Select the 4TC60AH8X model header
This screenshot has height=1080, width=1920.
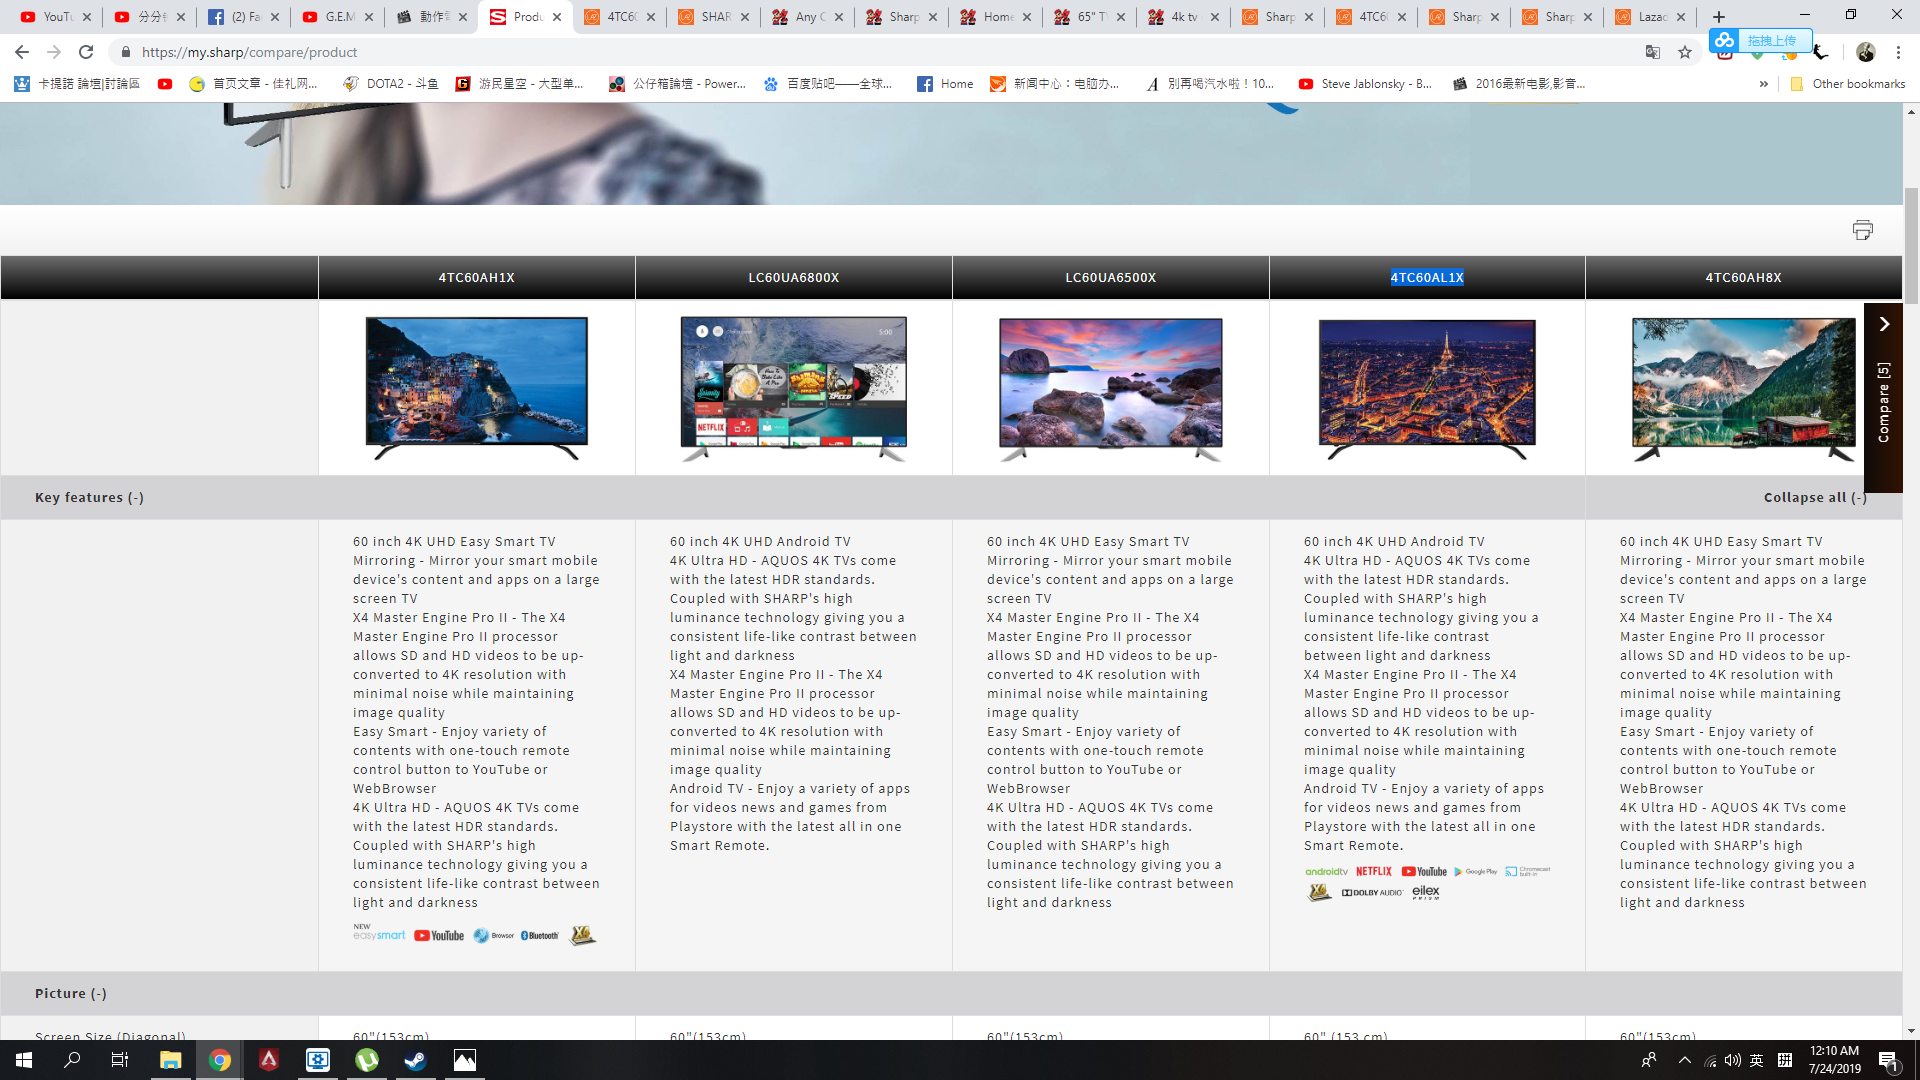coord(1744,278)
